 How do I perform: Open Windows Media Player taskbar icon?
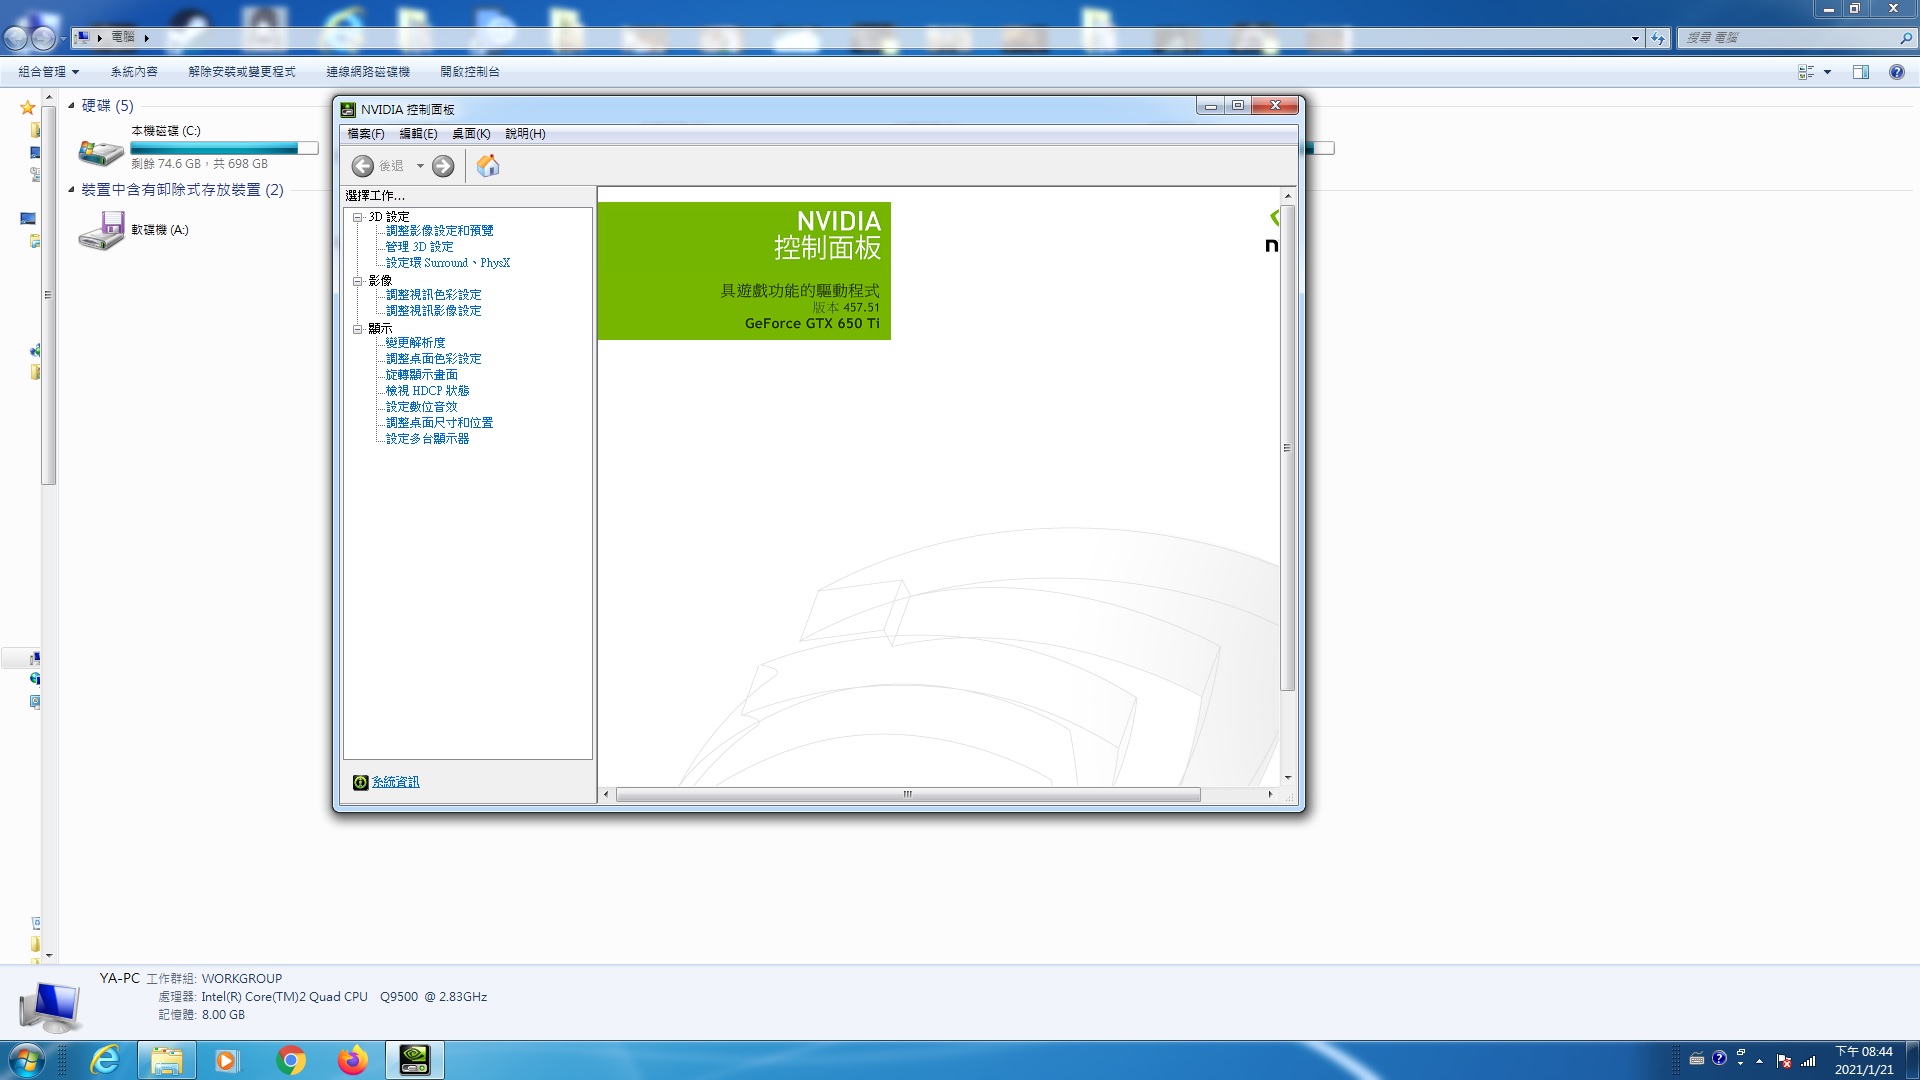[228, 1060]
